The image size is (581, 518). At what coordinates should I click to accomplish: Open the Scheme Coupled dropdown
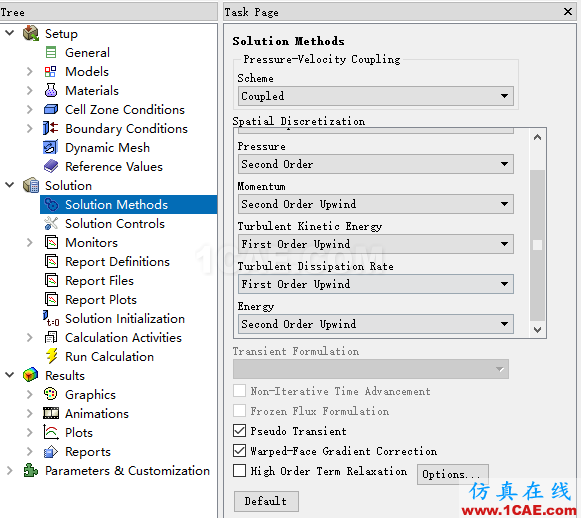tap(375, 96)
